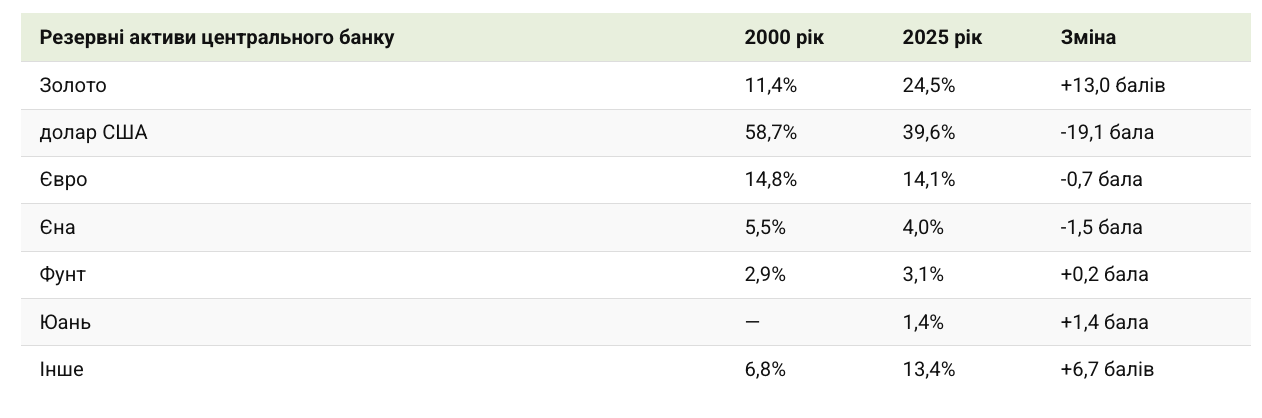Click the '+6,7 балів' change cell
1262x418 pixels.
(1108, 370)
